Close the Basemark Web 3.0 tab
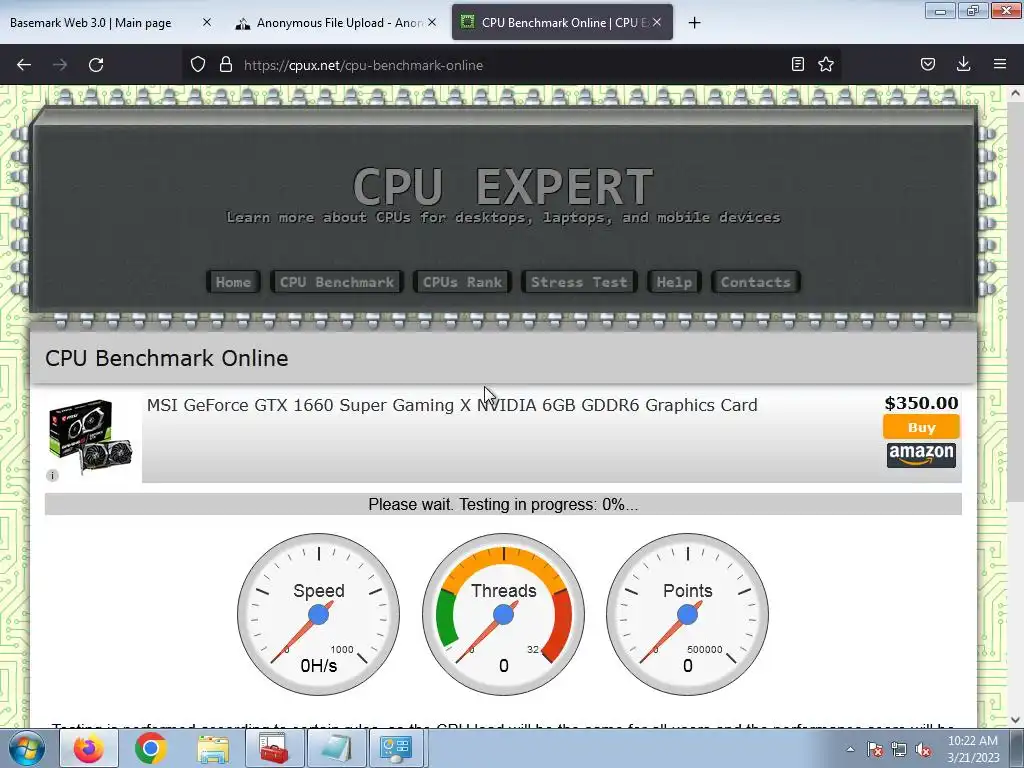The image size is (1024, 768). point(207,22)
